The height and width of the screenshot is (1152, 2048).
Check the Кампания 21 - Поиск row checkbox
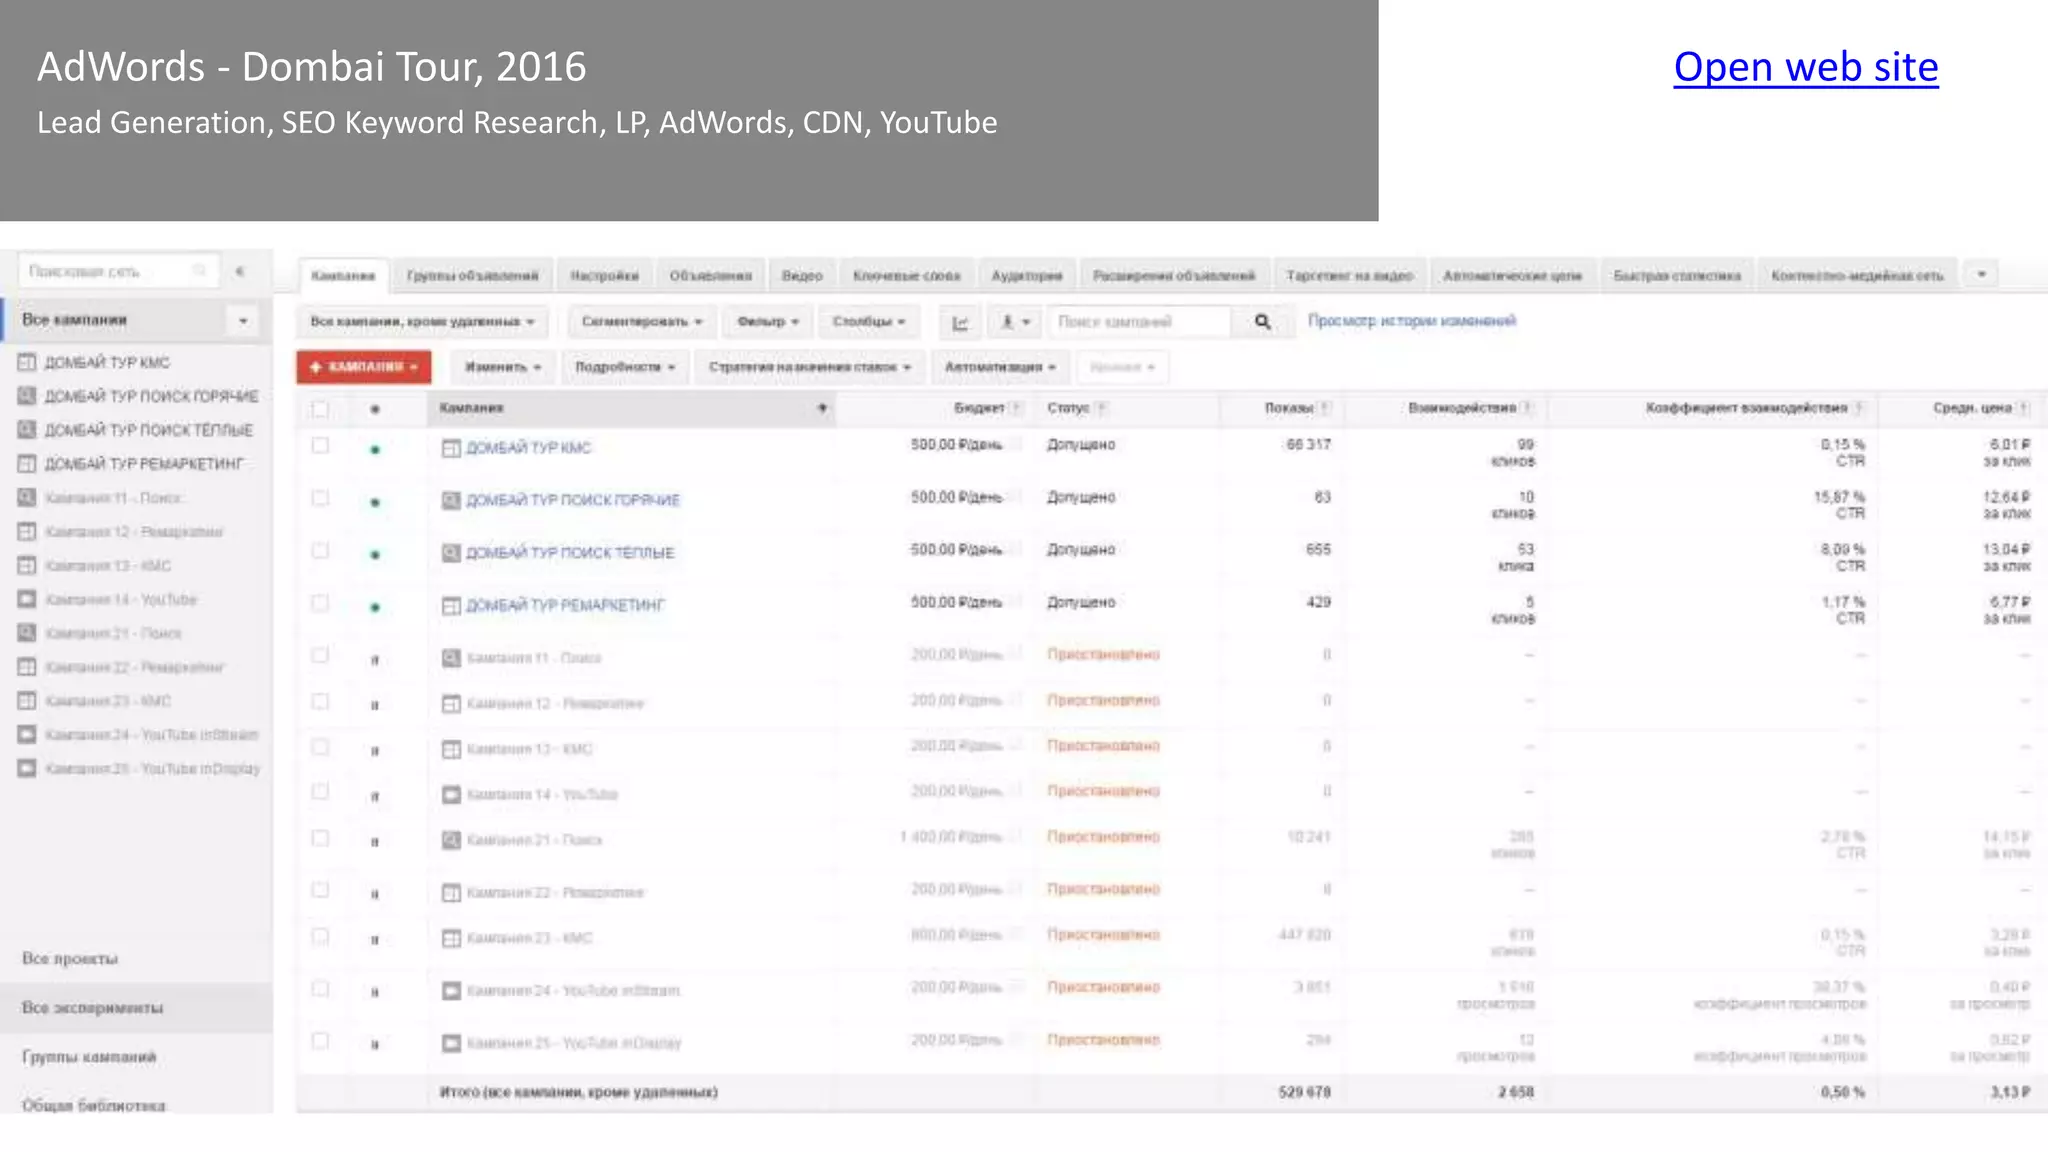tap(320, 838)
